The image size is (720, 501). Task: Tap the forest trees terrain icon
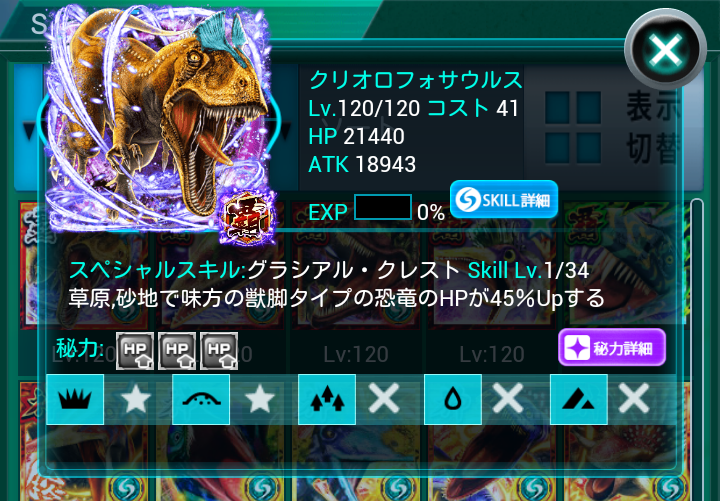(327, 399)
